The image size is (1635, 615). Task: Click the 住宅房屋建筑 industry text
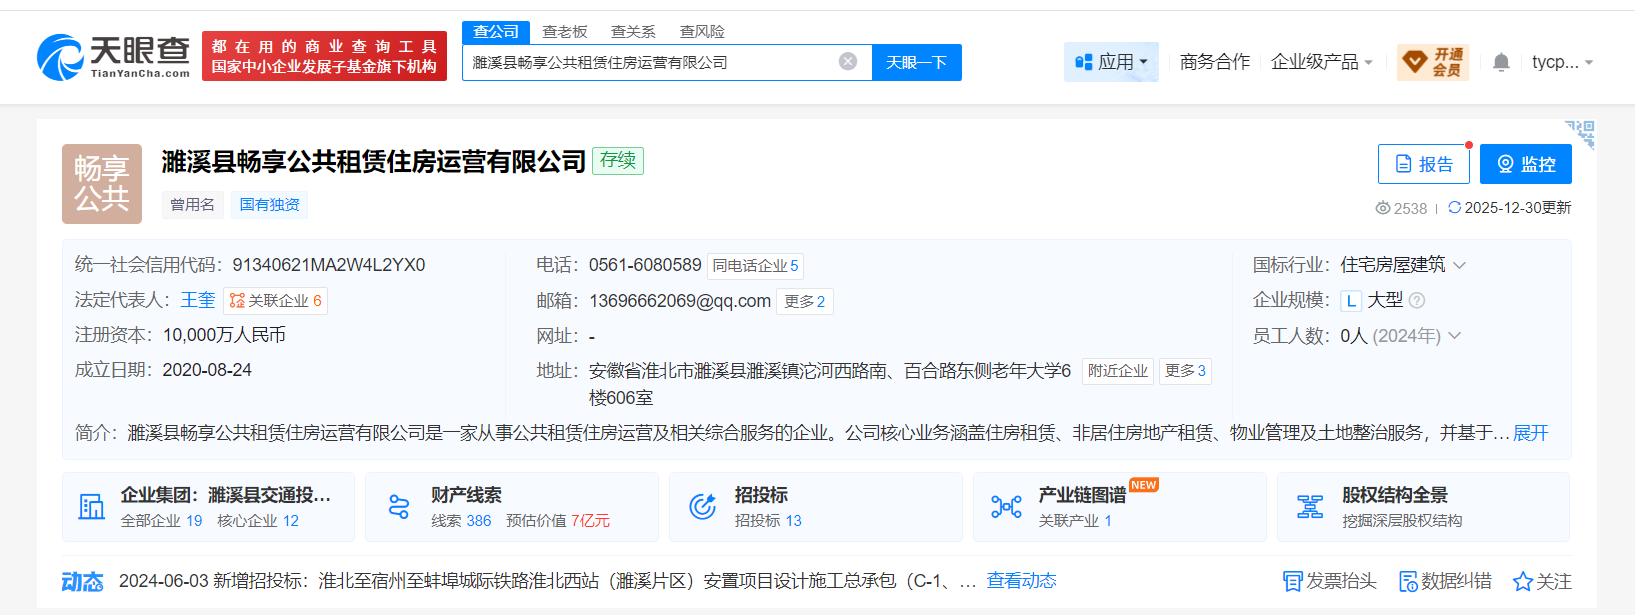(1393, 265)
